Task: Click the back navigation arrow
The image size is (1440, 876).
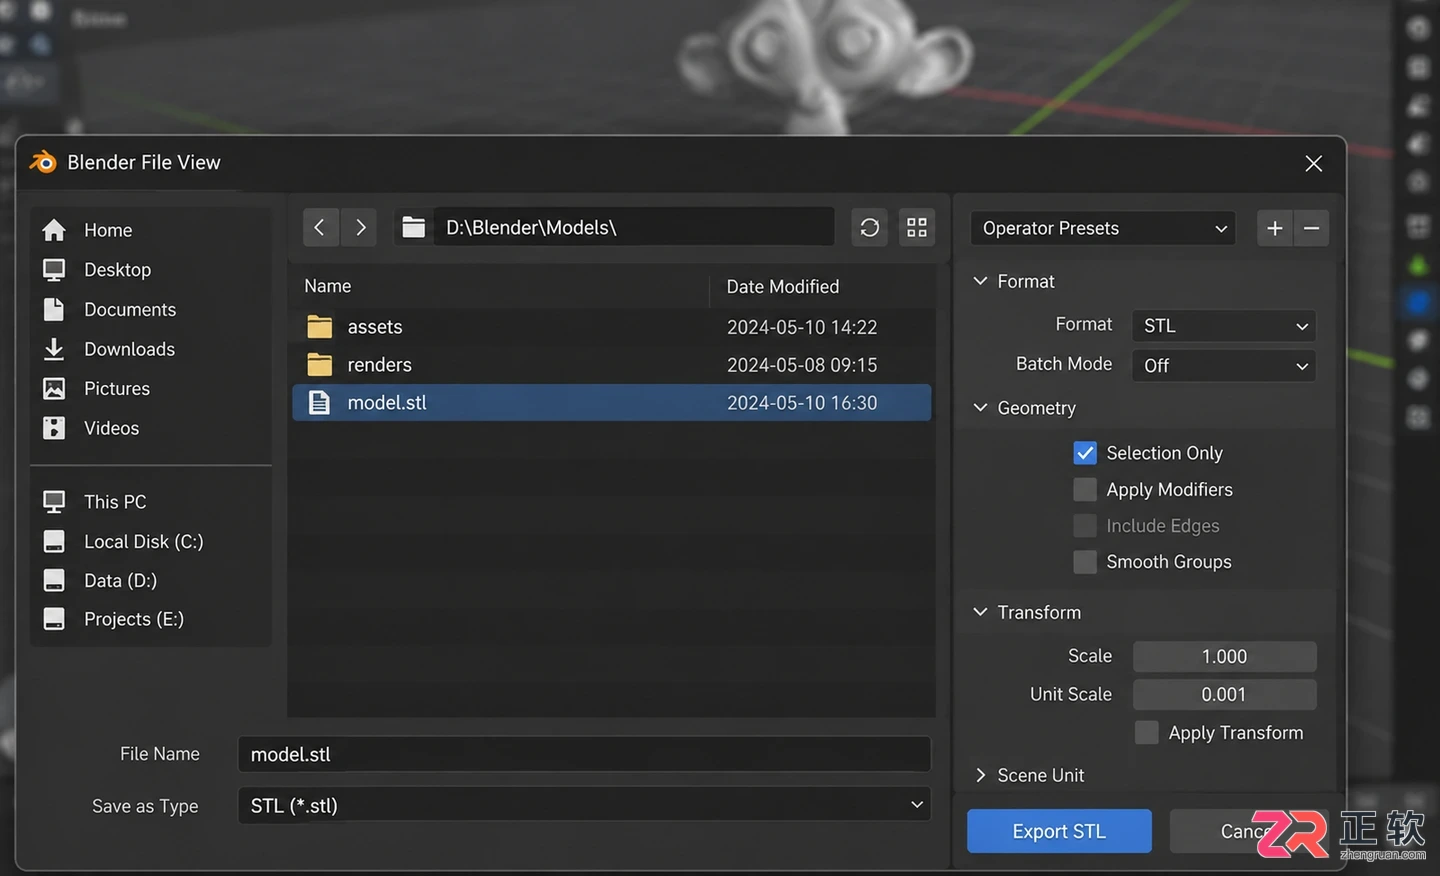Action: coord(320,227)
